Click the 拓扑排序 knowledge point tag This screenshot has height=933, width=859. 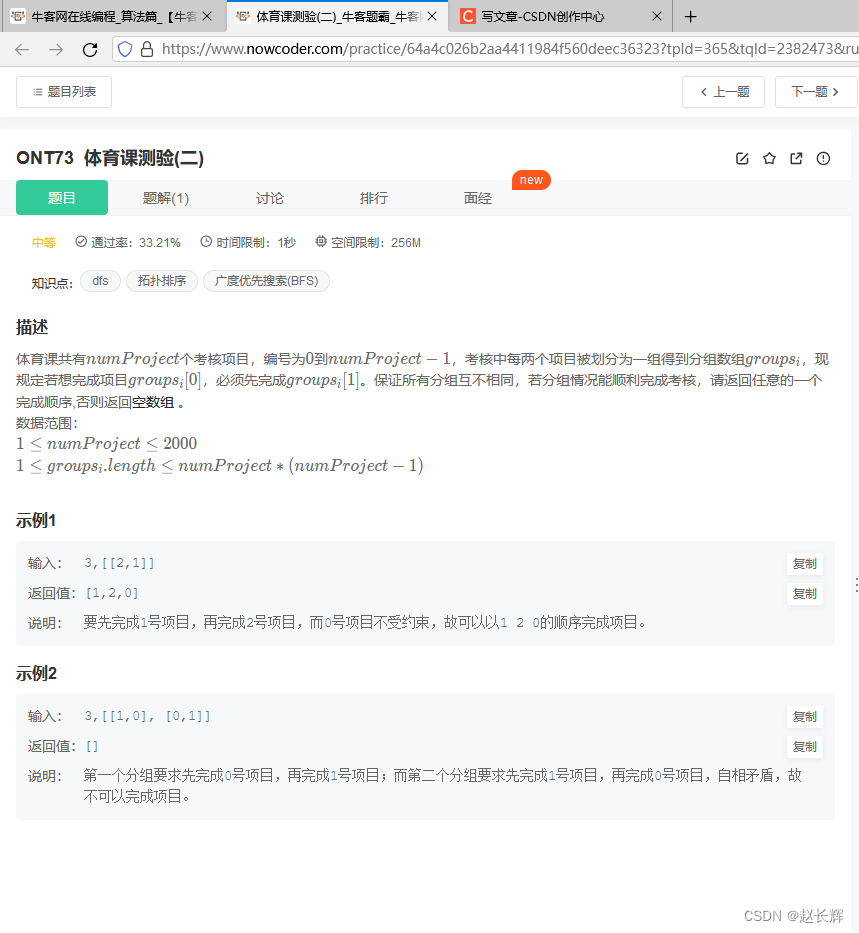click(161, 281)
